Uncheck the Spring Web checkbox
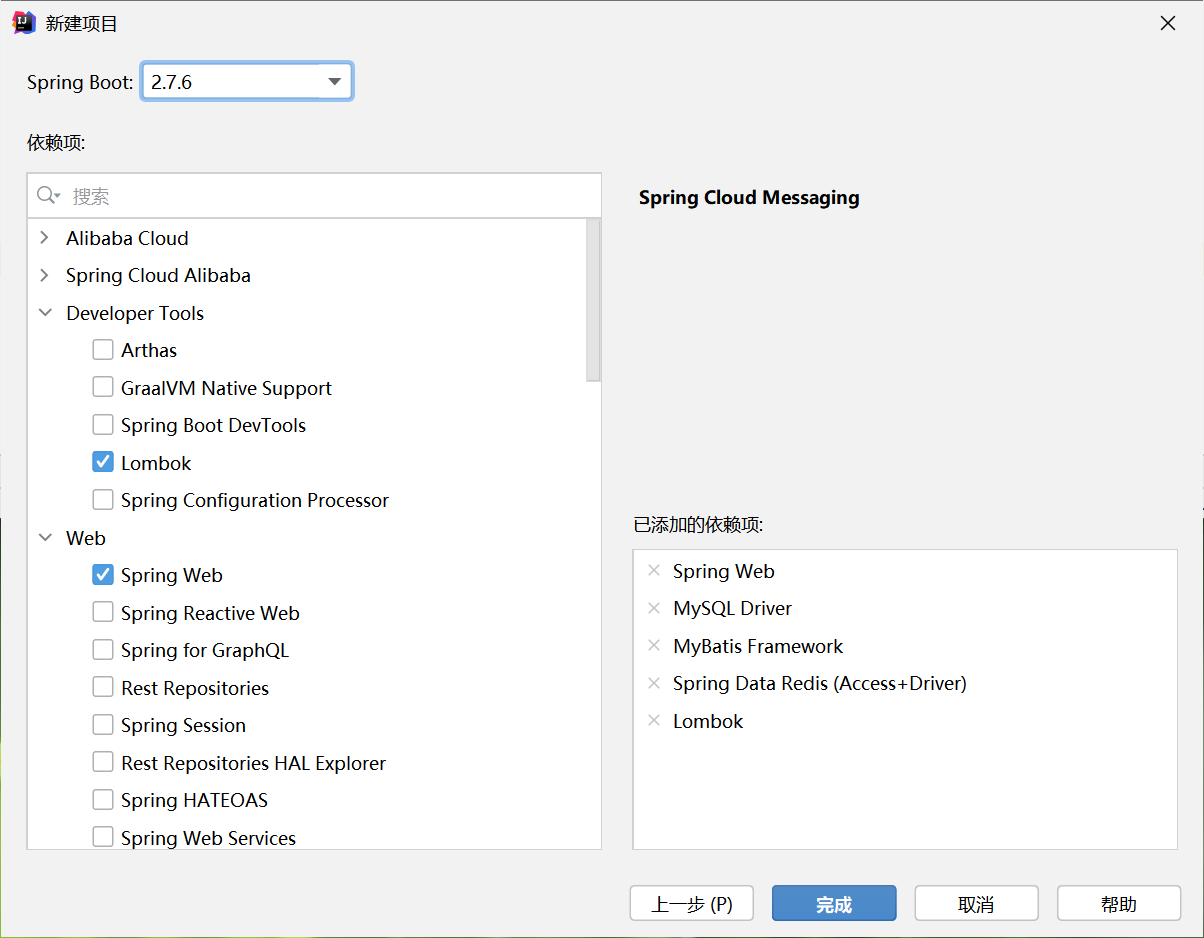The image size is (1204, 938). (103, 575)
